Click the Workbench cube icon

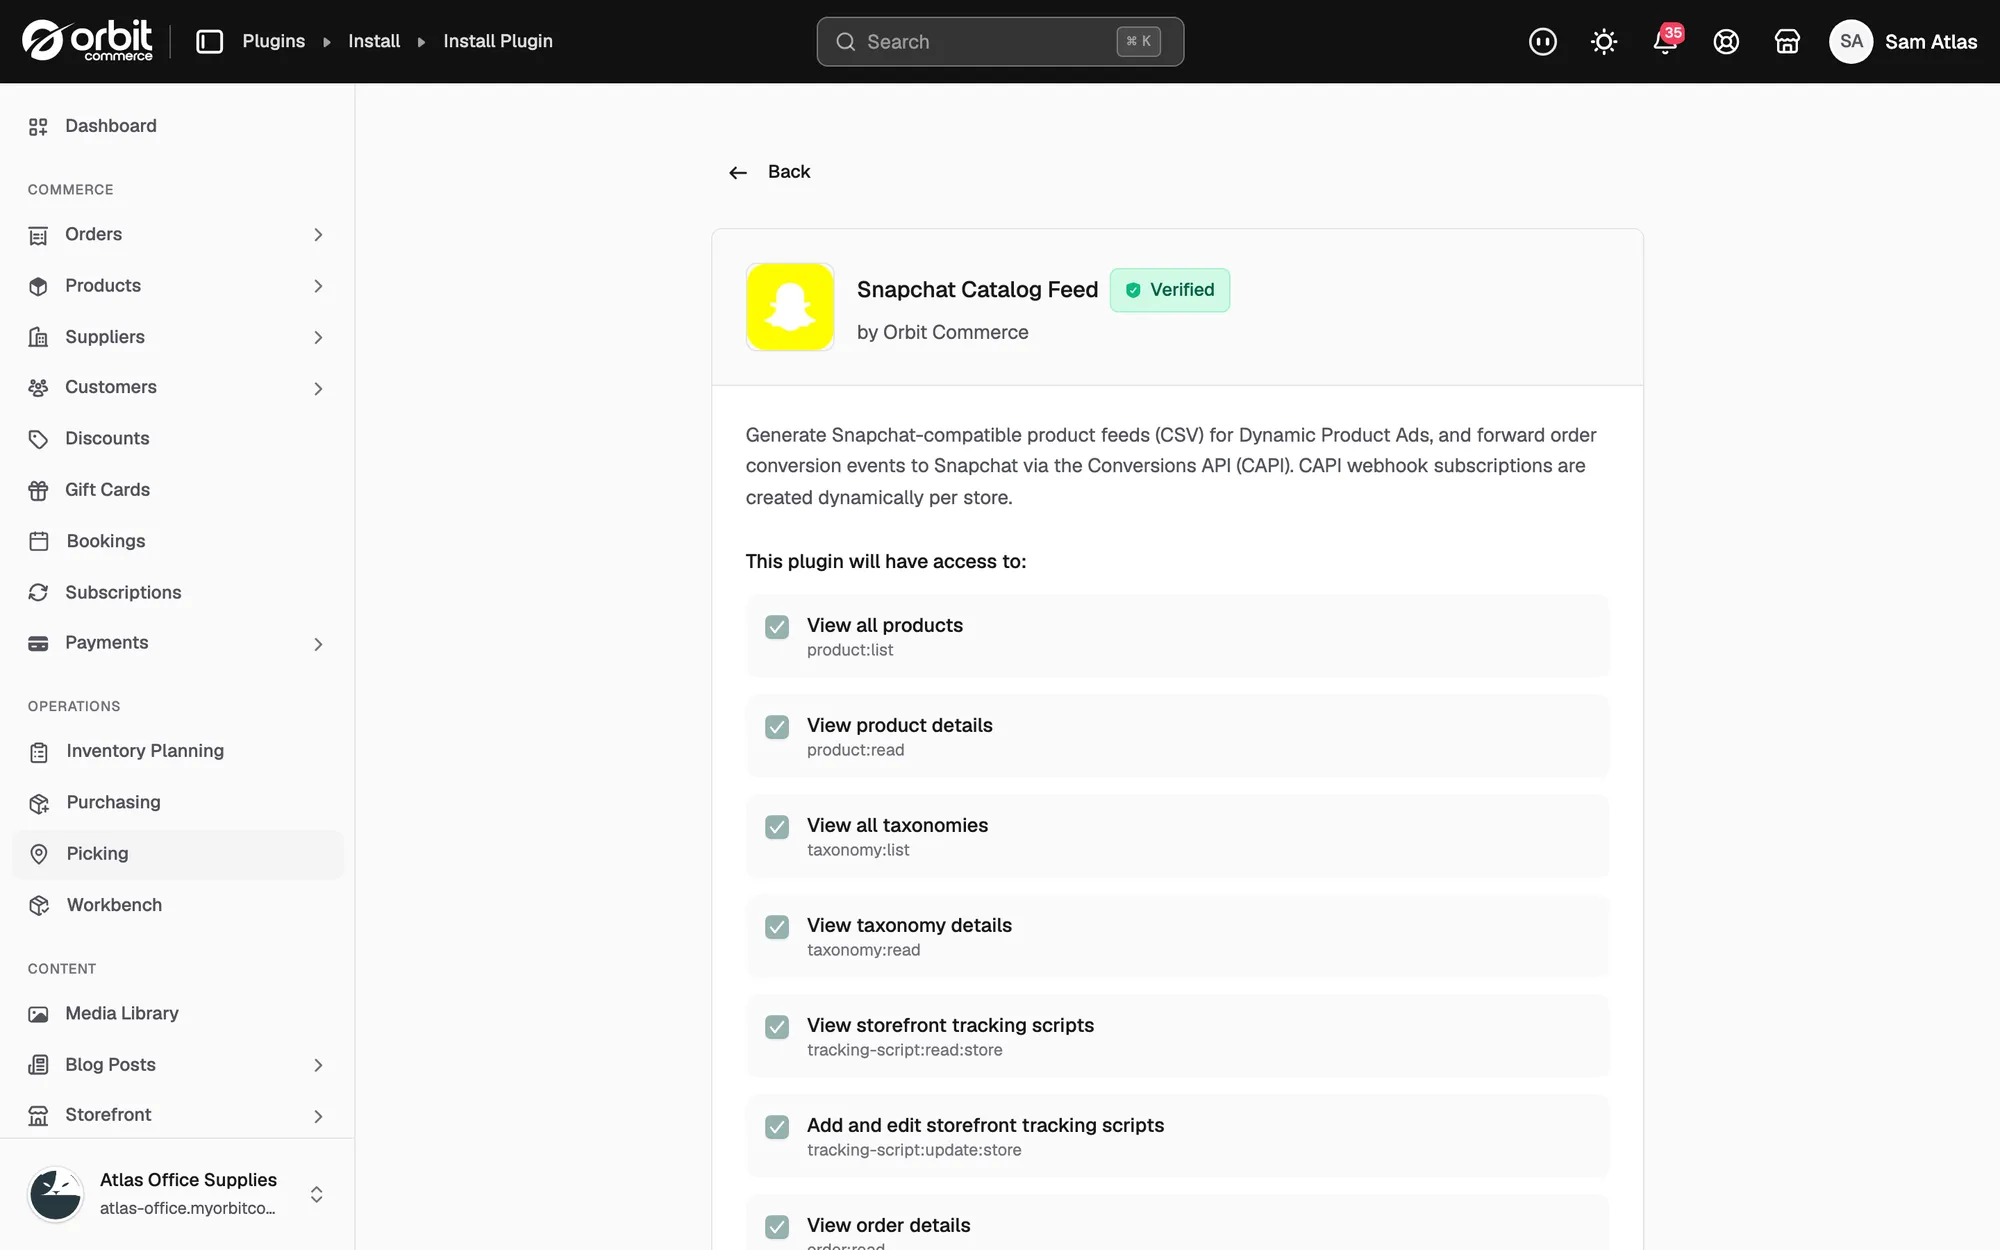click(39, 905)
